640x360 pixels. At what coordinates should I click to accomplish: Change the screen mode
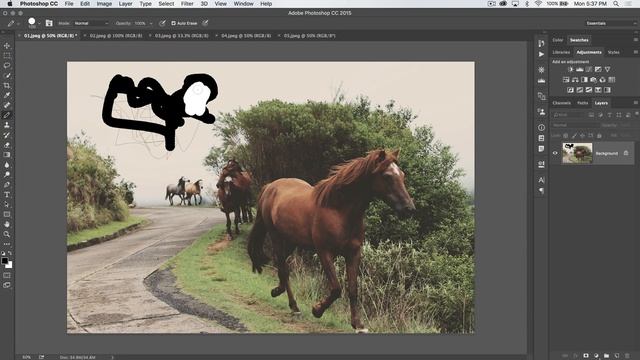7,285
